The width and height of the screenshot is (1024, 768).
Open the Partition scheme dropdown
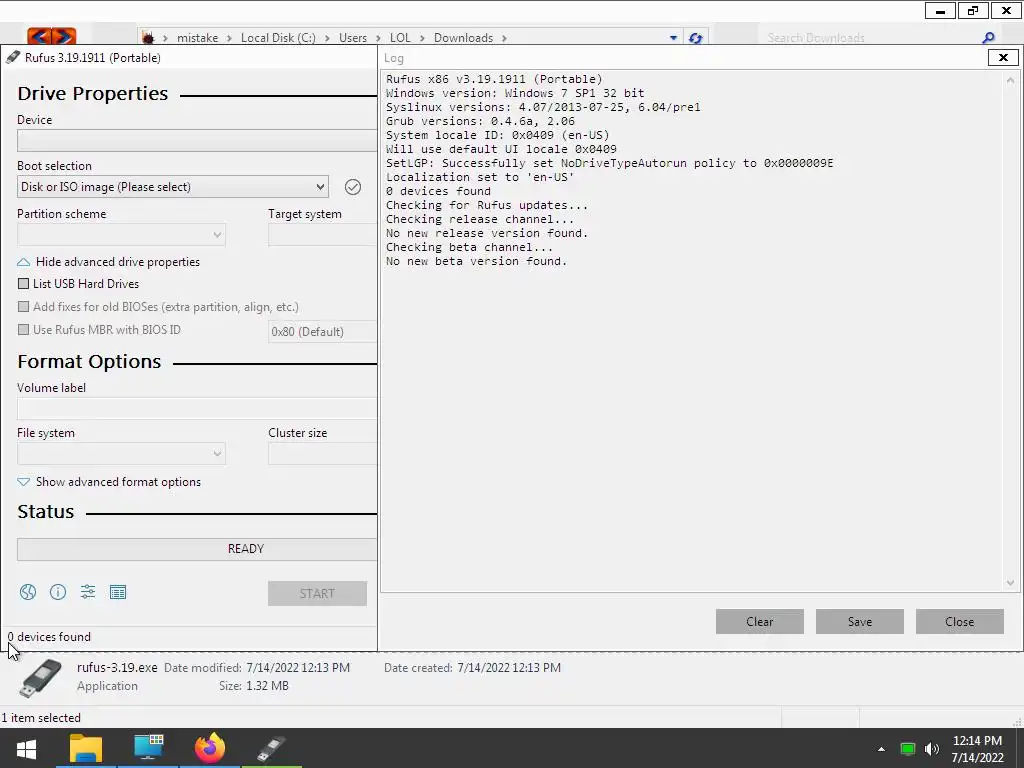[x=121, y=234]
